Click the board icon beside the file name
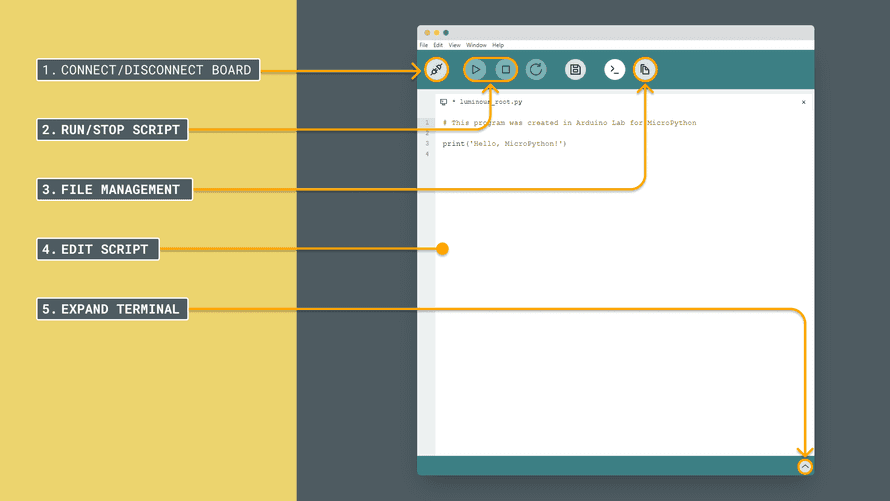This screenshot has height=501, width=890. 443,102
